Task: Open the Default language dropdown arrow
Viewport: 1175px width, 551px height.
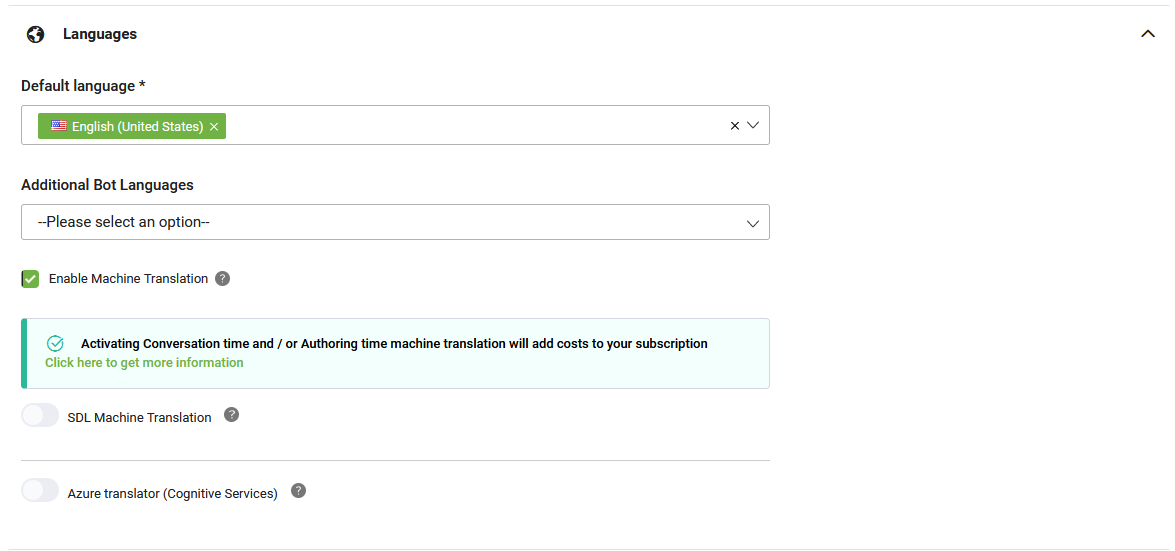Action: coord(753,125)
